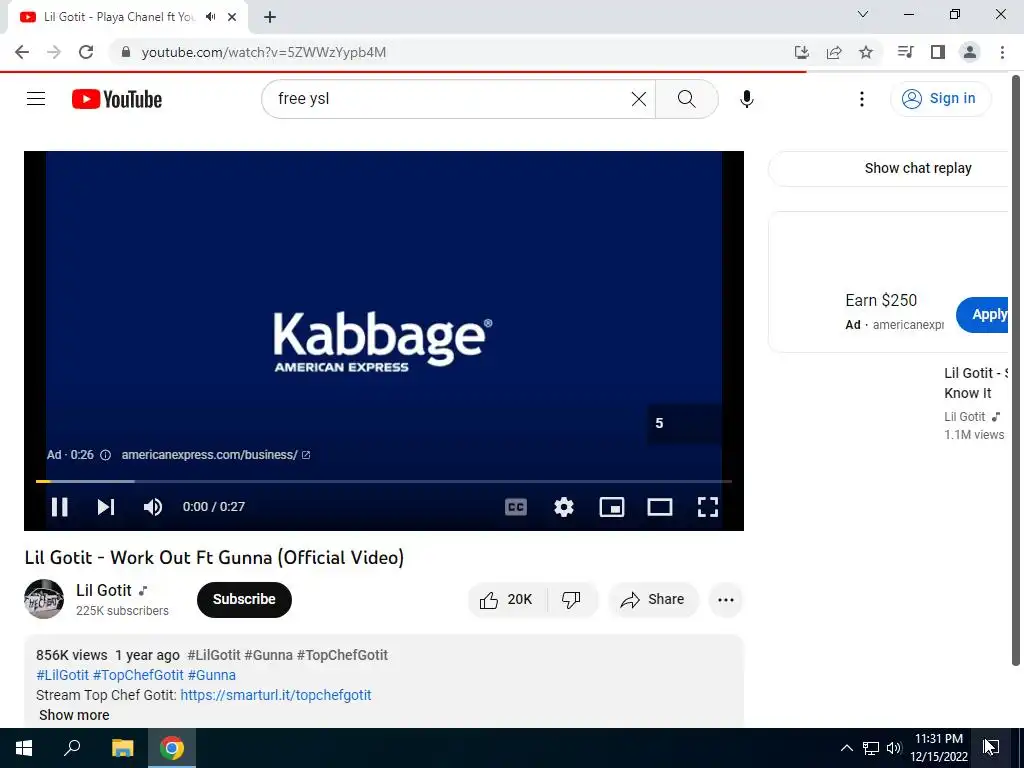Open the Lil Gotit channel name link

coord(104,590)
